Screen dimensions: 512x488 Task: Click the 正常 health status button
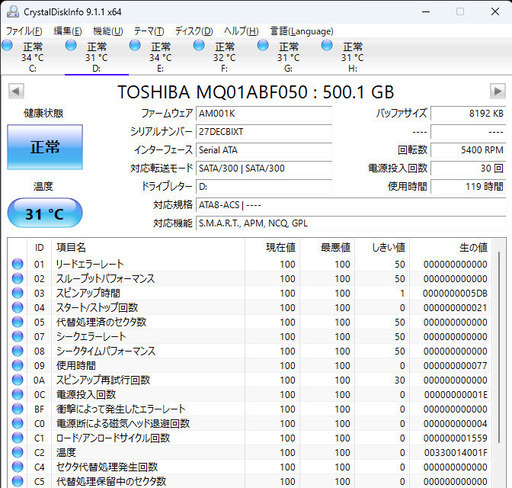tap(45, 147)
